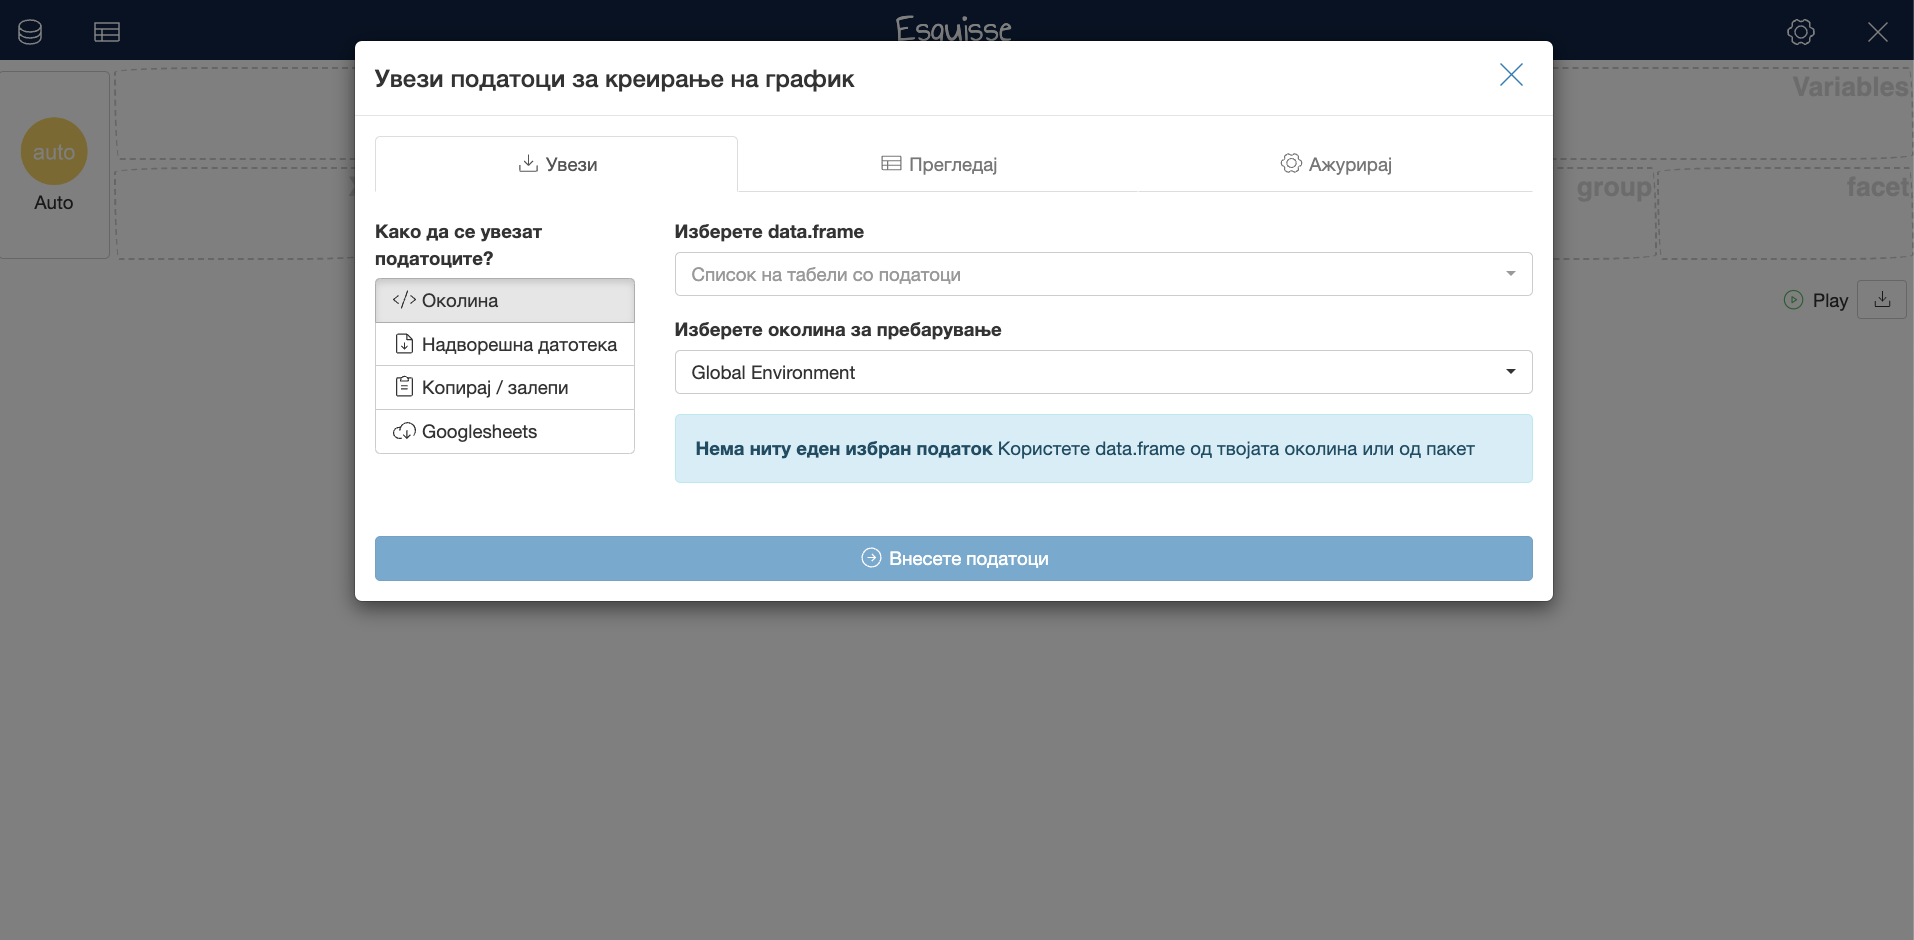Click the download chart icon button

point(1881,300)
